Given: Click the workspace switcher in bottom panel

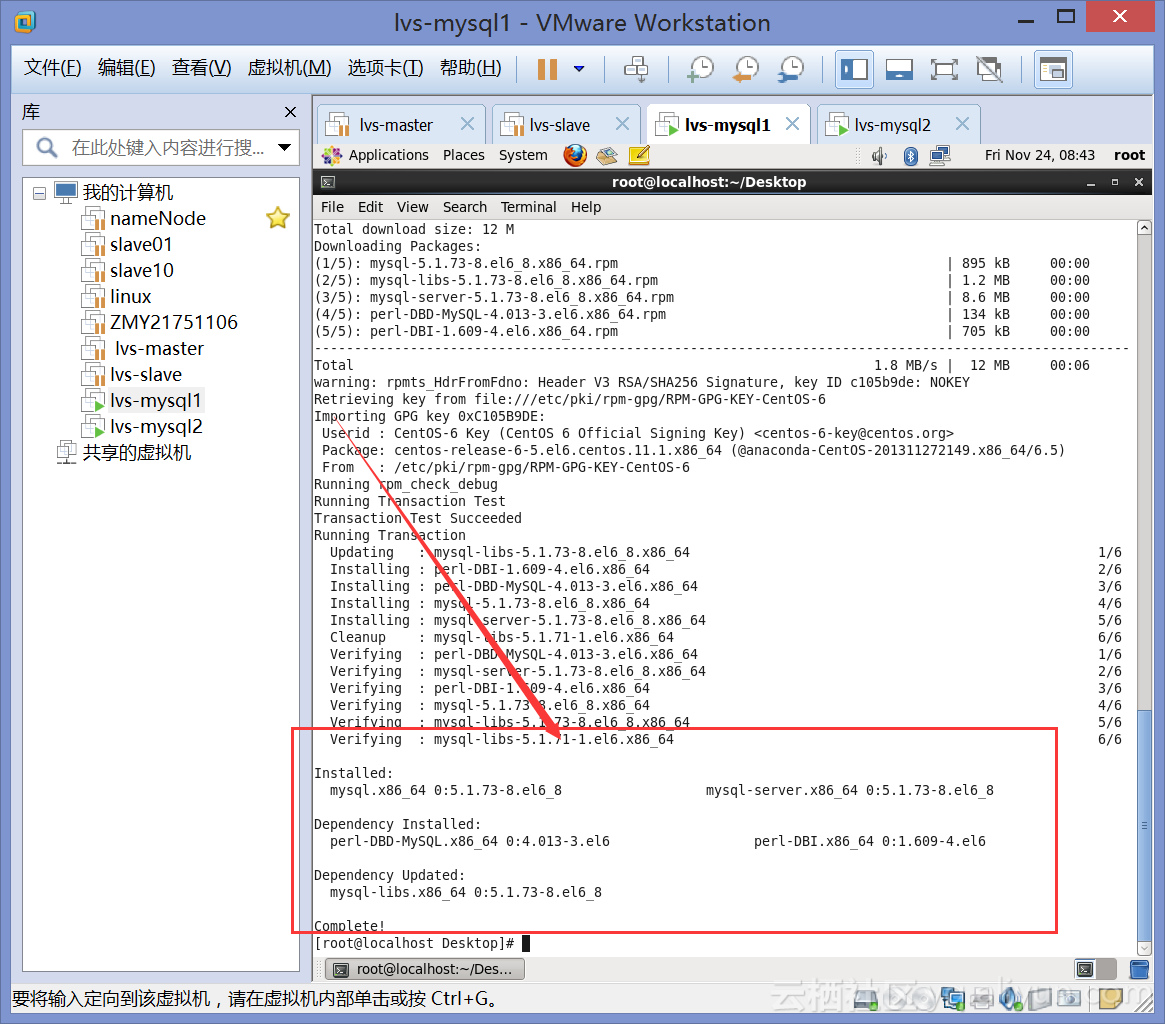Looking at the screenshot, I should pyautogui.click(x=1095, y=969).
